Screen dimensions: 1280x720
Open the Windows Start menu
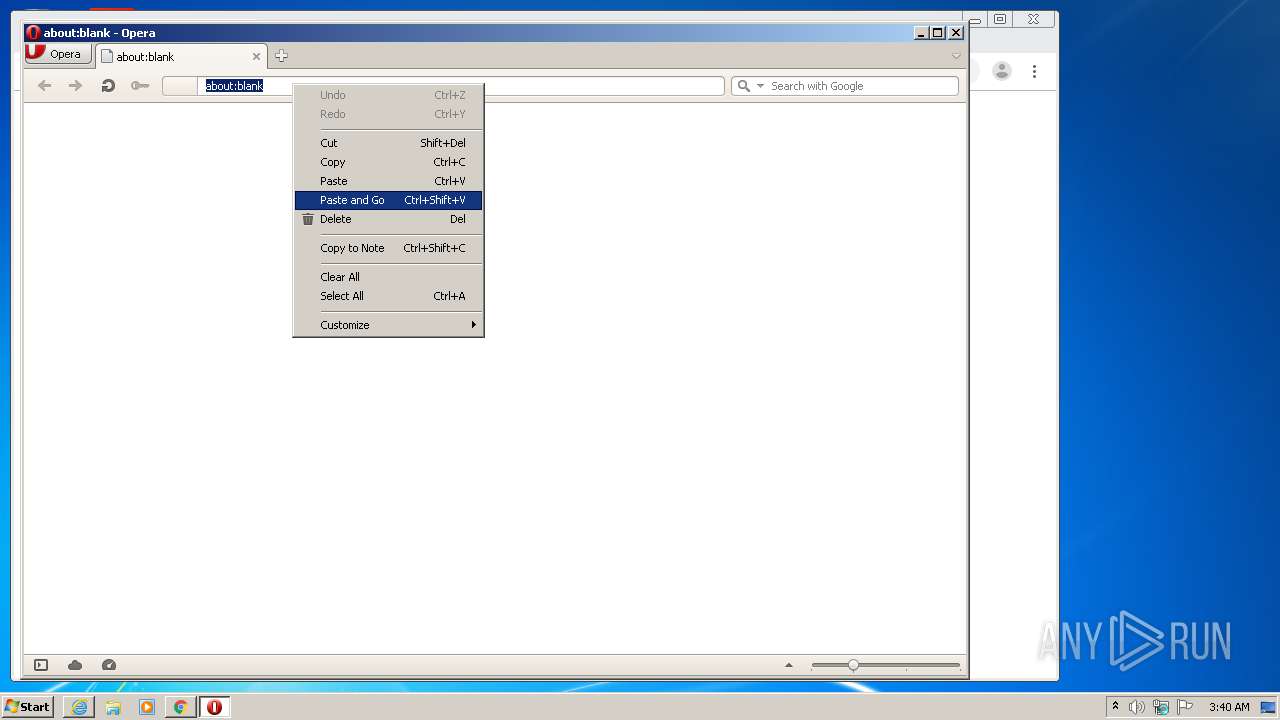(x=27, y=707)
